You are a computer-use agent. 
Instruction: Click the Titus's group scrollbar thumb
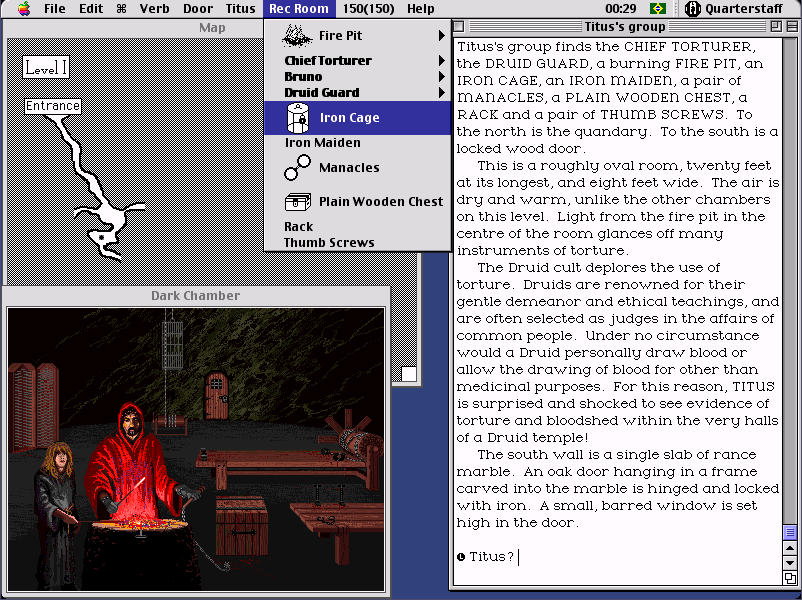(790, 532)
